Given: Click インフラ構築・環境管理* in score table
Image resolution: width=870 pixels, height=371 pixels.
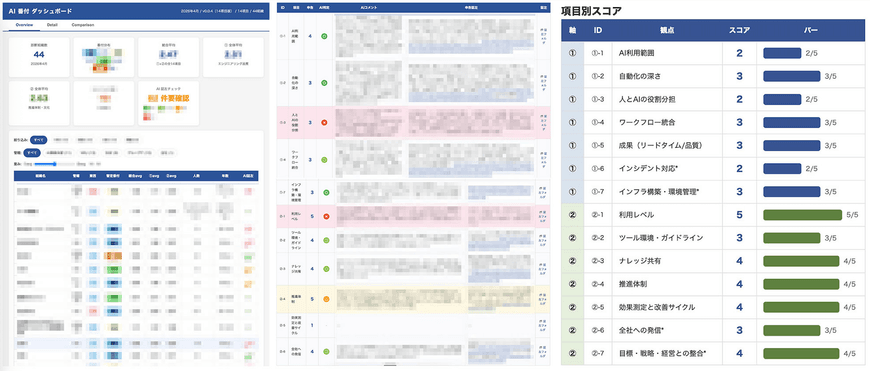Looking at the screenshot, I should tap(659, 191).
